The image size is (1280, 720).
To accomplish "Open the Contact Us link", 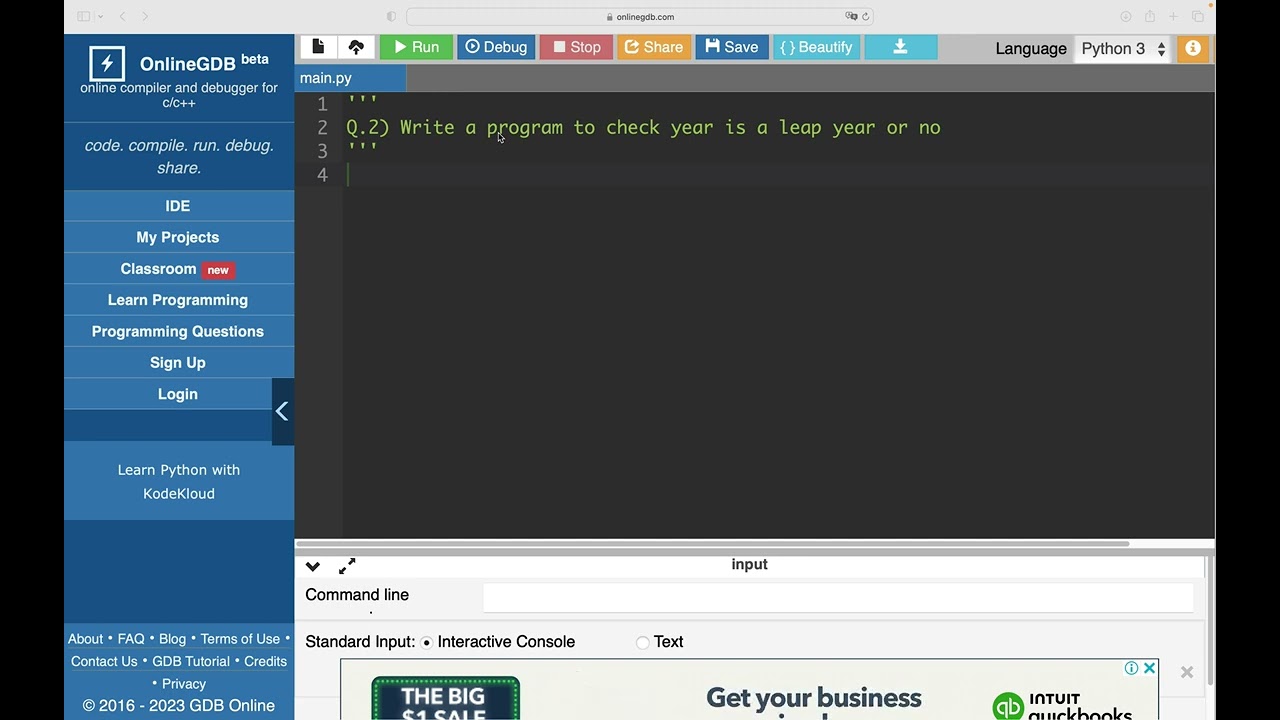I will [104, 661].
